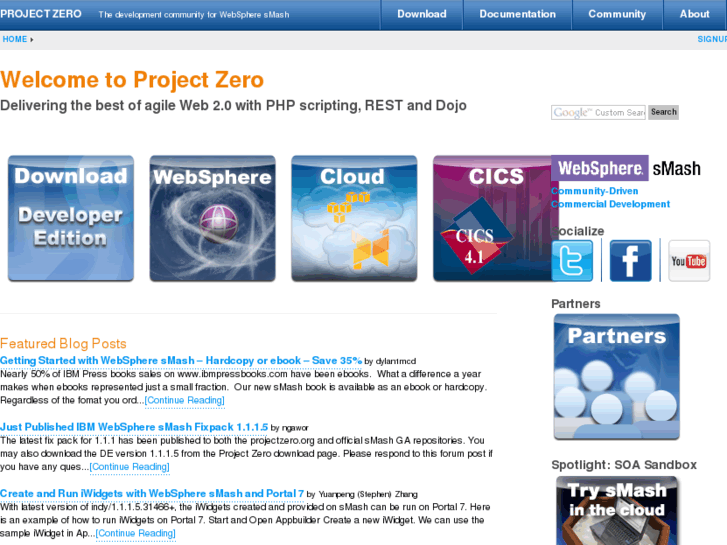Open the Facebook social icon
Viewport: 727px width, 545px height.
click(631, 261)
